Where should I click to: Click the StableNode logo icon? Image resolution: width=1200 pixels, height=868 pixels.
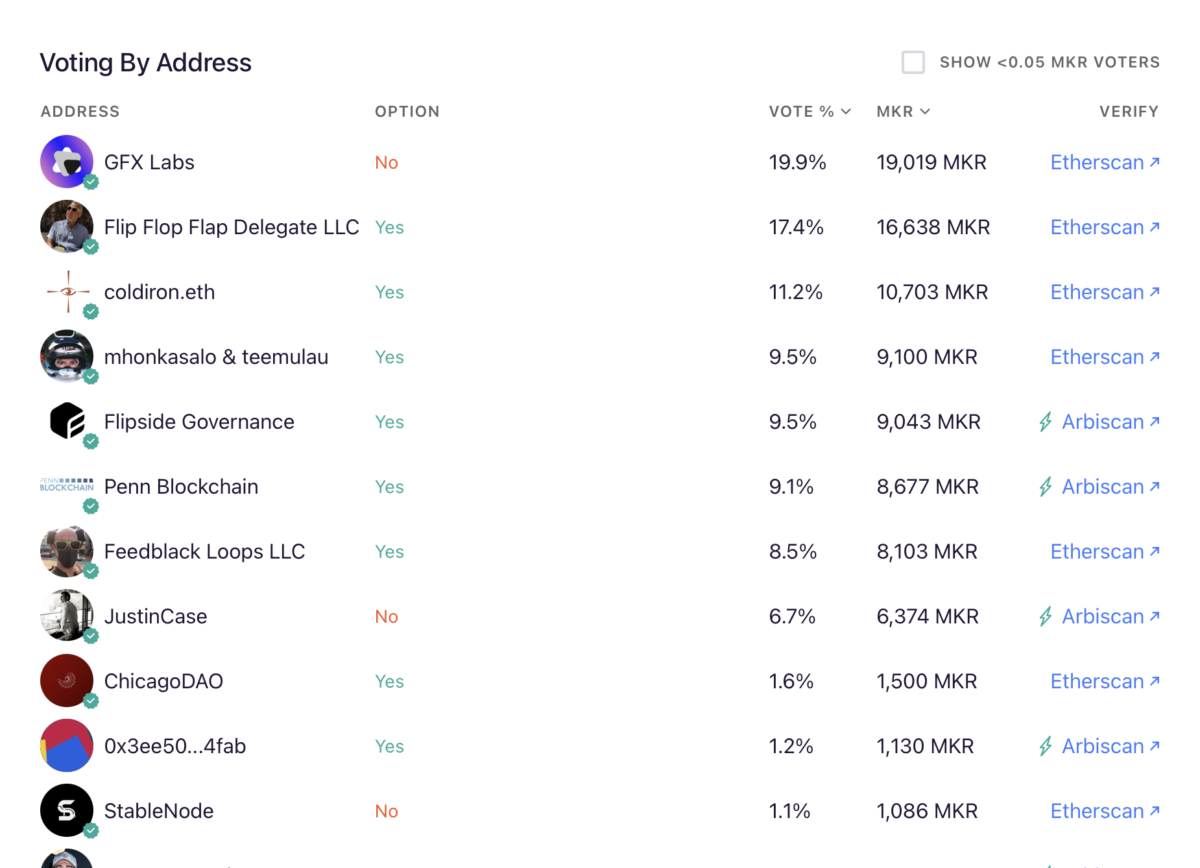(67, 811)
